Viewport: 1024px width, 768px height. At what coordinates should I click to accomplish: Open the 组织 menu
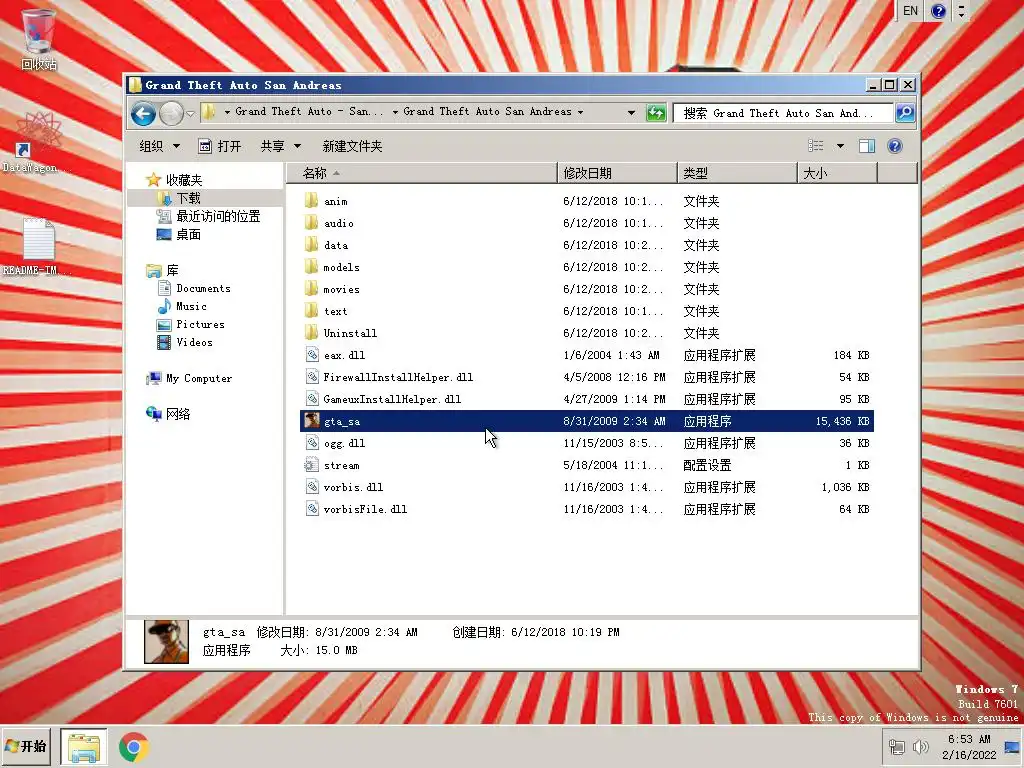pyautogui.click(x=159, y=146)
